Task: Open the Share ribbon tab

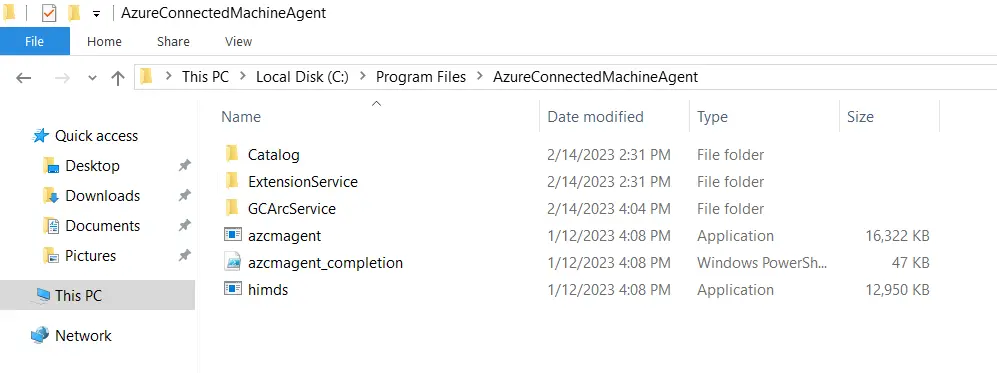Action: click(x=173, y=41)
